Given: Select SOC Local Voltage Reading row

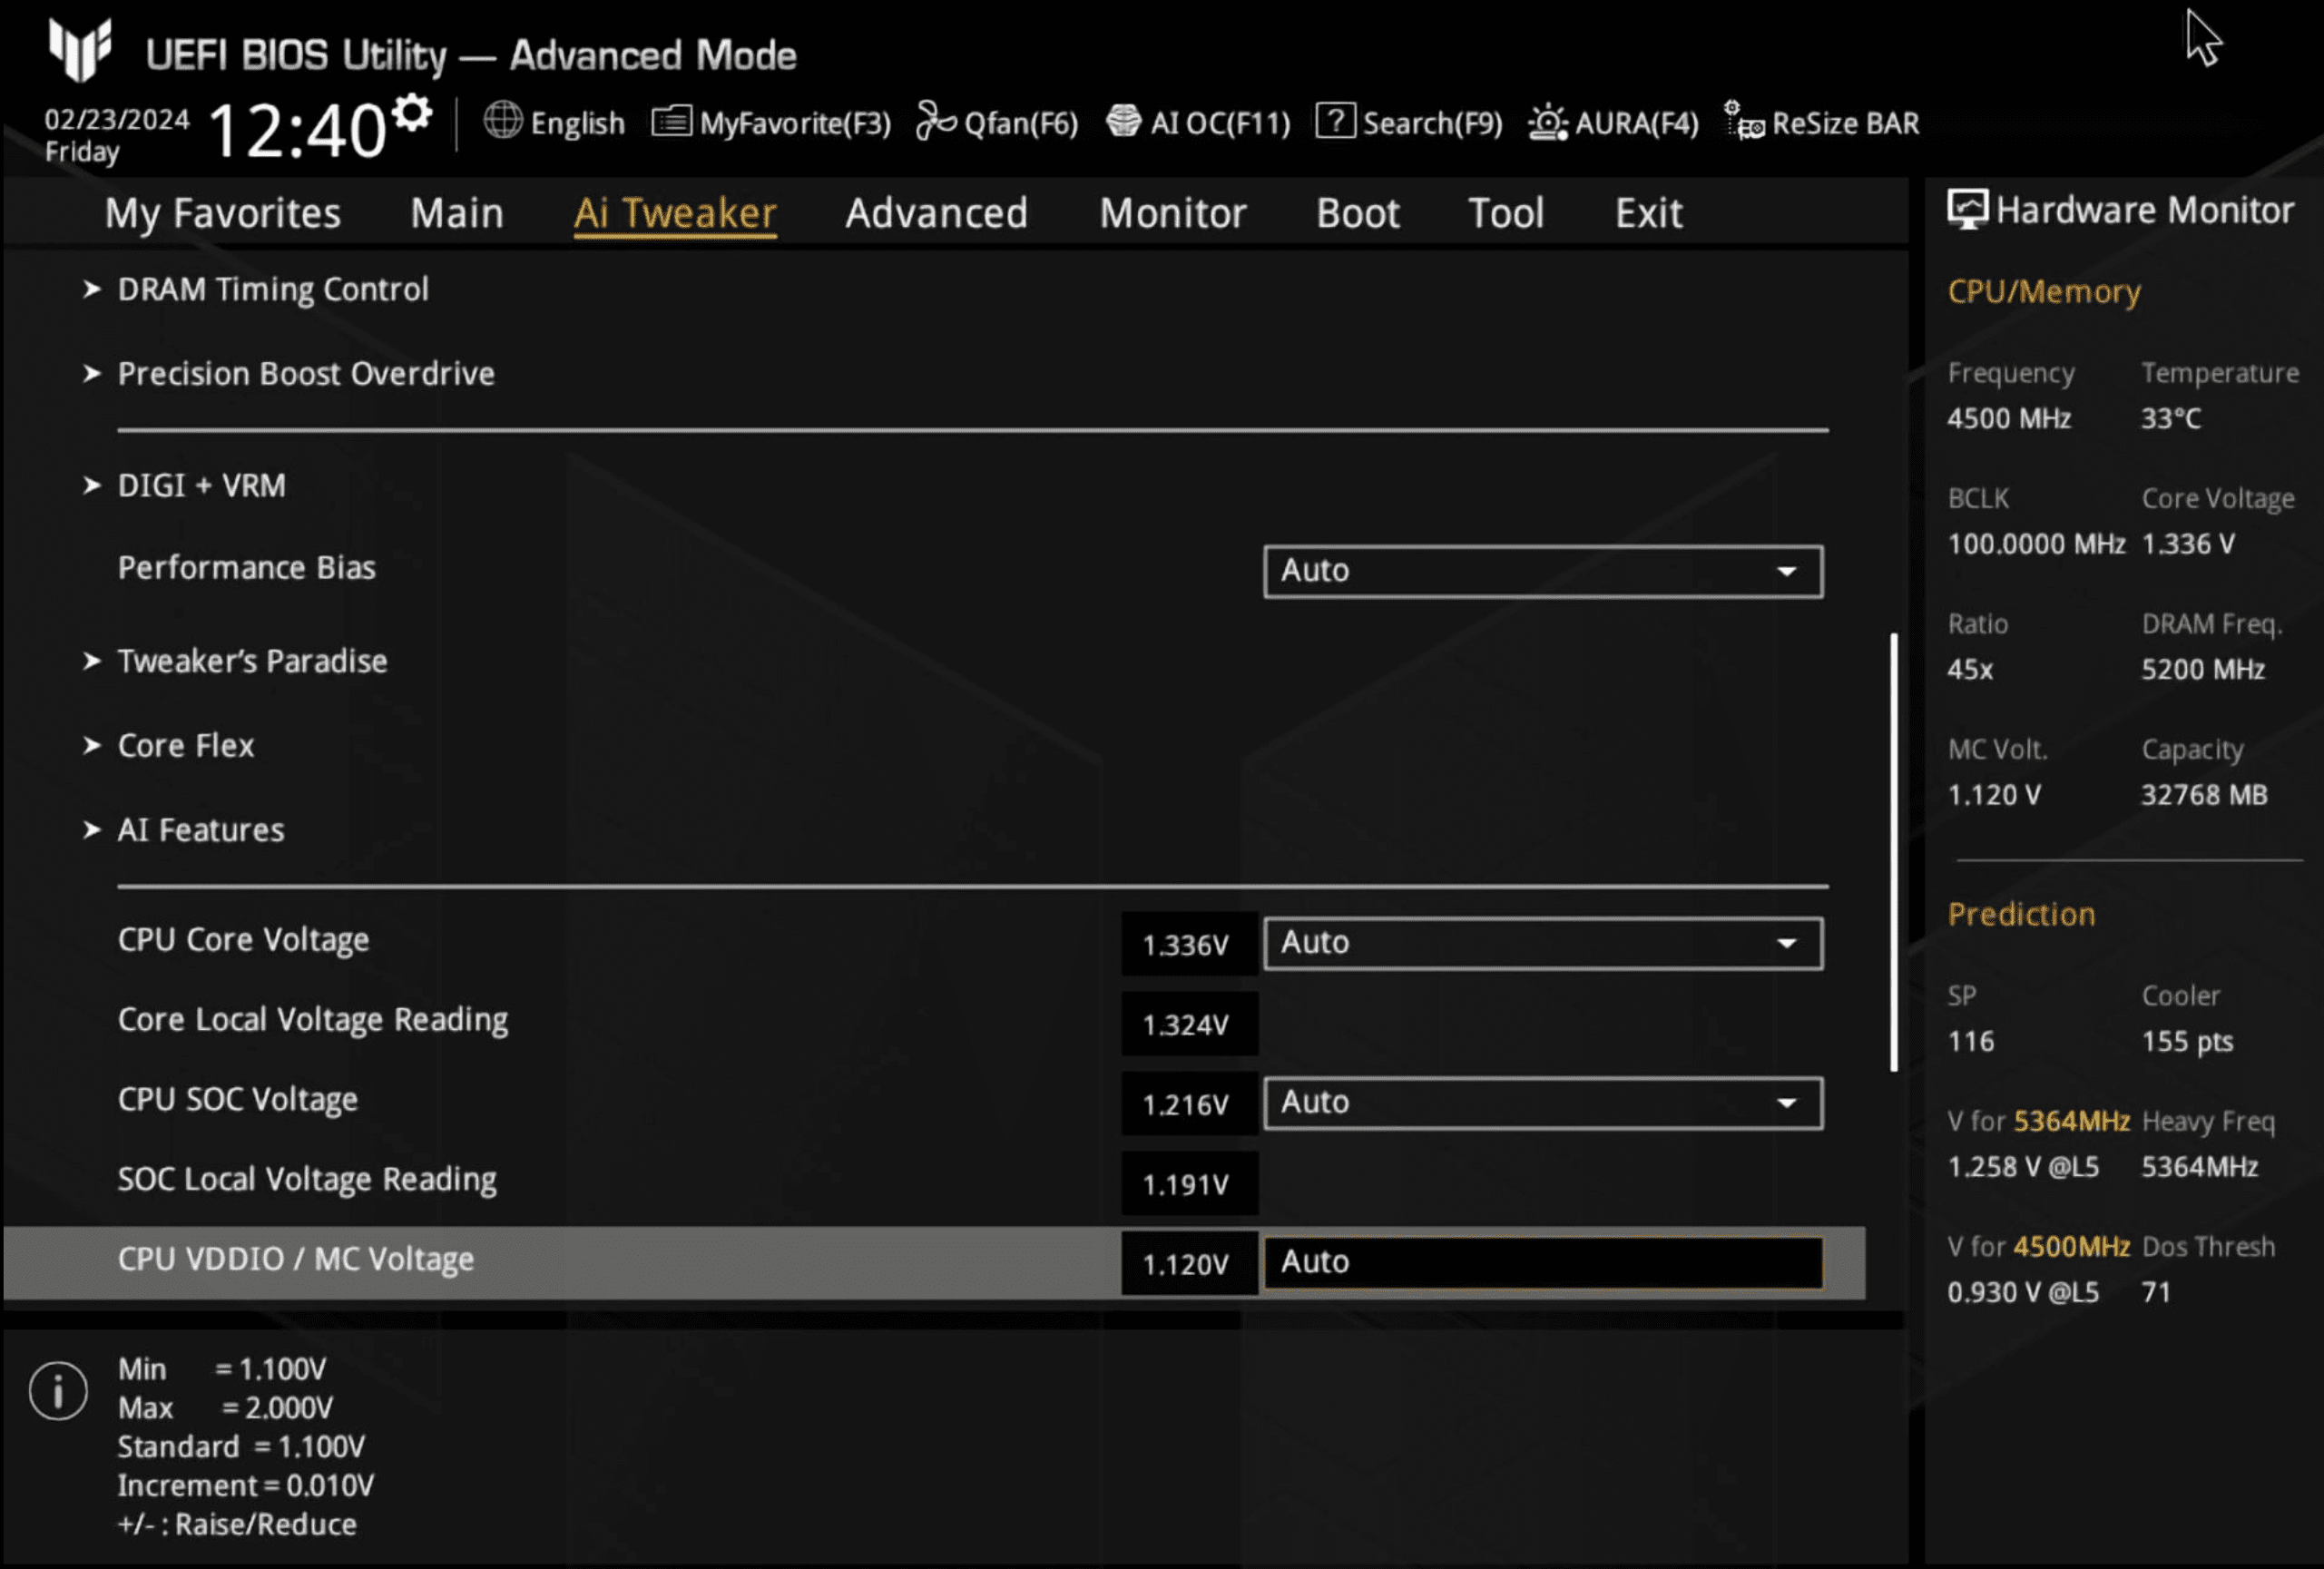Looking at the screenshot, I should pyautogui.click(x=307, y=1180).
